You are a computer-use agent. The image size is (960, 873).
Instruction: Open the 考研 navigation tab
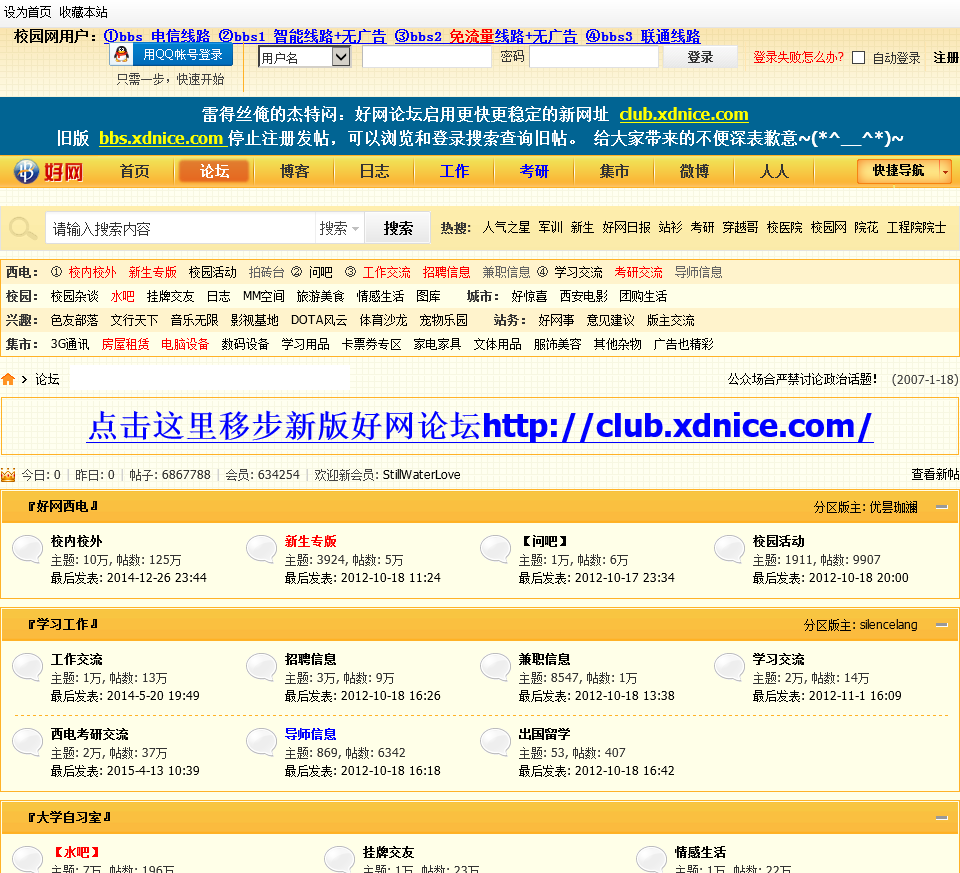(534, 171)
